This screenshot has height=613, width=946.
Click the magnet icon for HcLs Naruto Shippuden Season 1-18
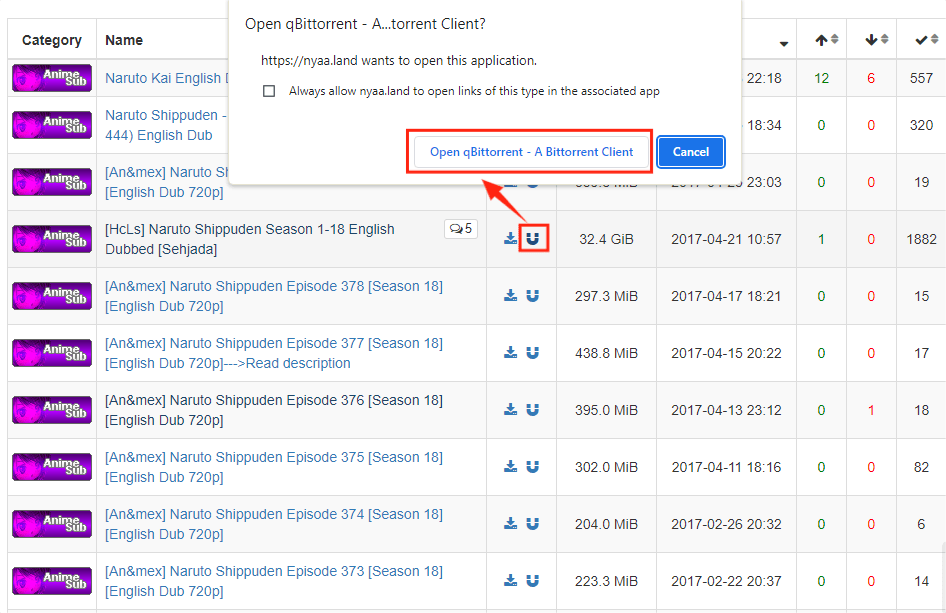point(533,239)
